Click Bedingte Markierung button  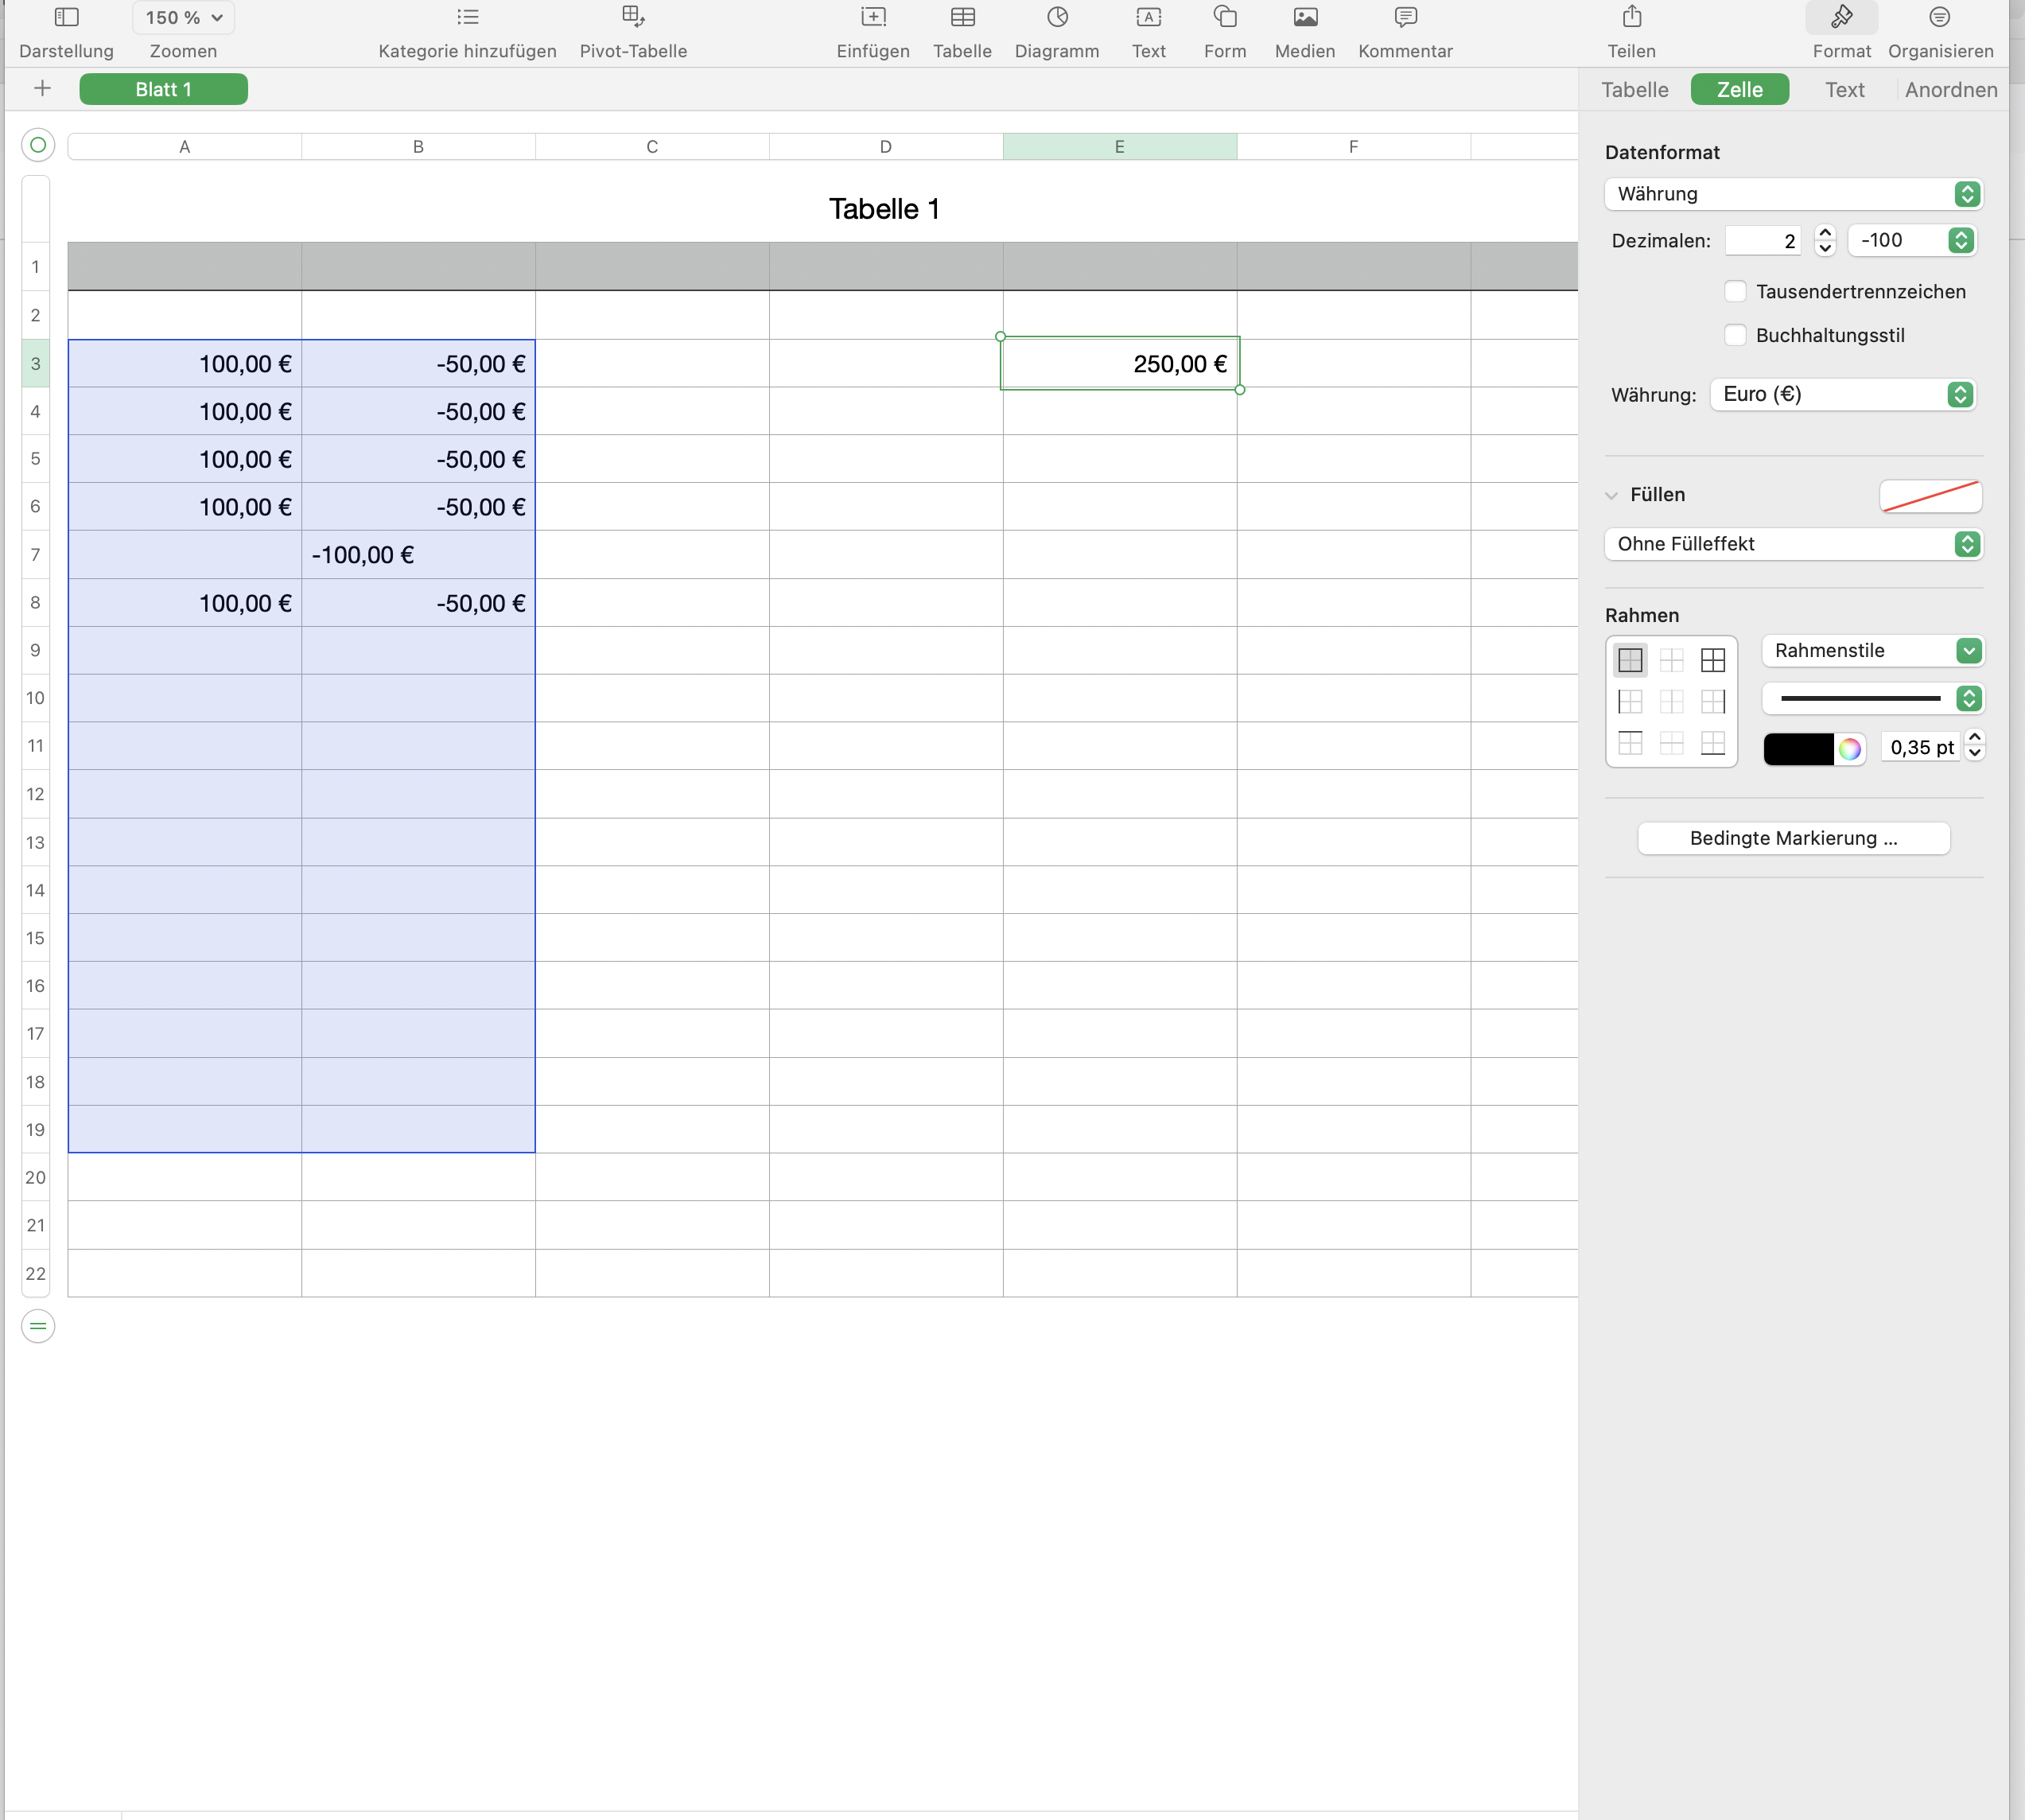(1793, 839)
